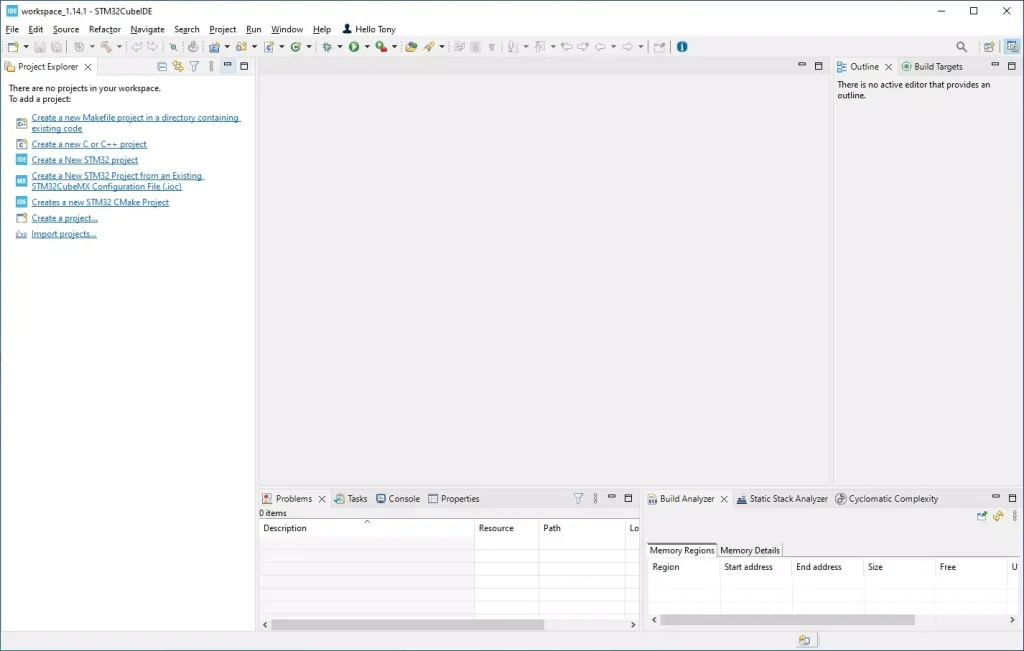
Task: Toggle Link with Editor in Project Explorer
Action: (178, 67)
